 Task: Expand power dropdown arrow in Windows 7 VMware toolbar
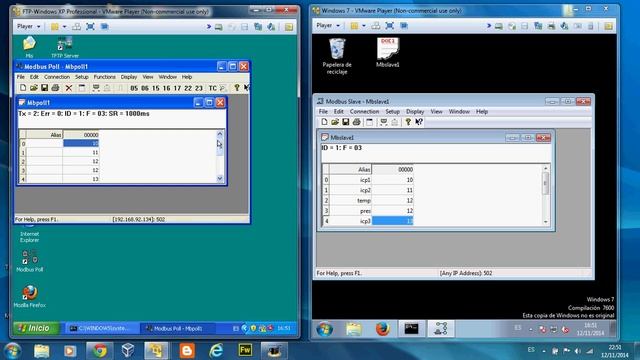tap(364, 26)
